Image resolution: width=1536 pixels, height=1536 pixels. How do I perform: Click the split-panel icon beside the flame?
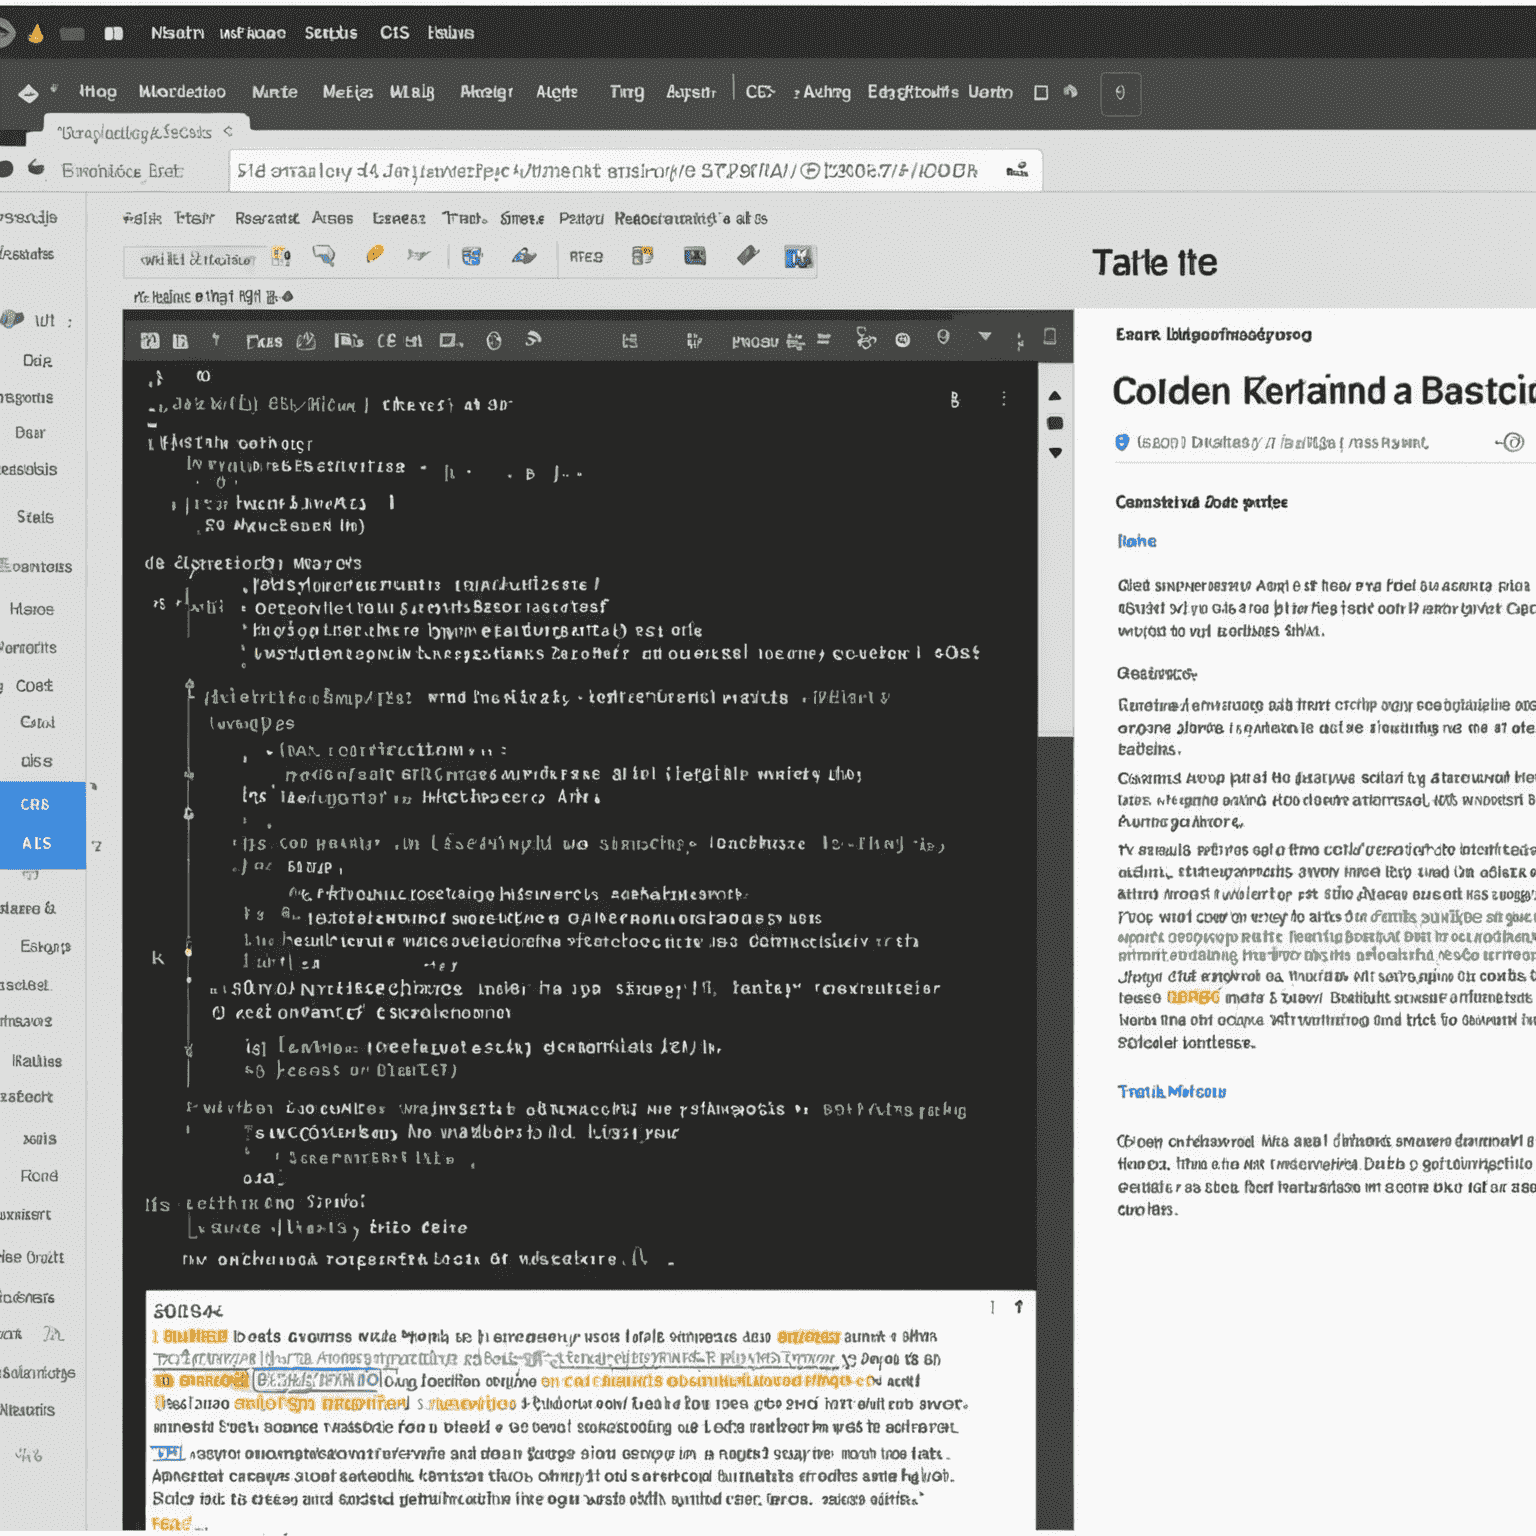click(114, 33)
